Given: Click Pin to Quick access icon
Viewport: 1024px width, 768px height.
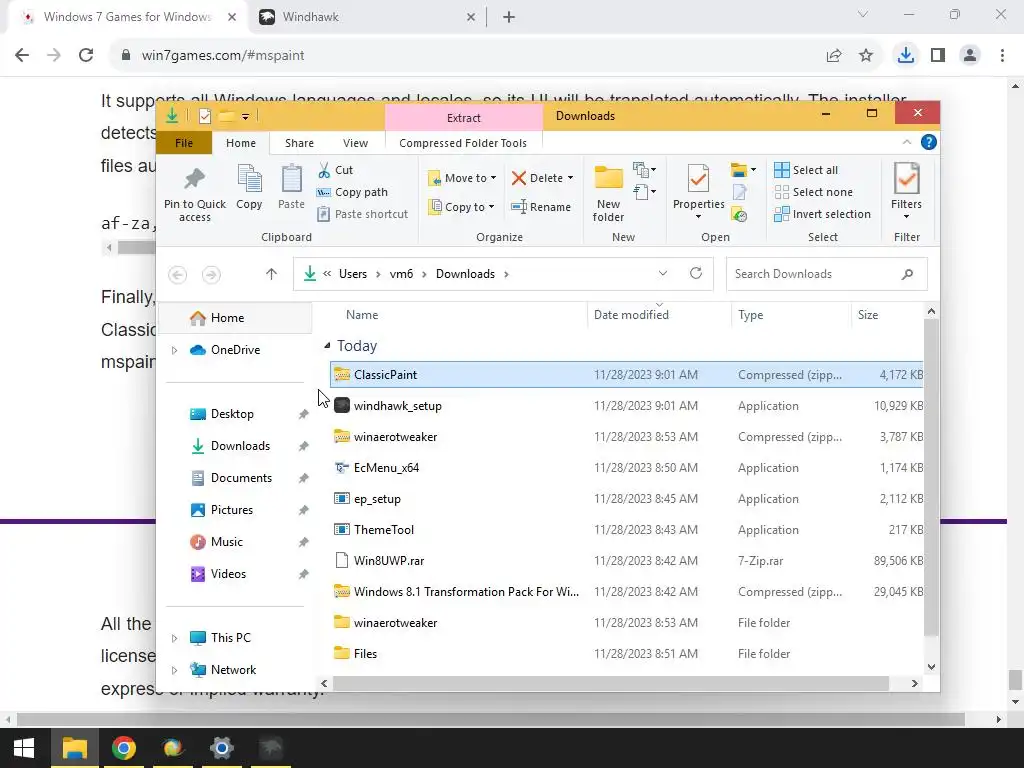Looking at the screenshot, I should tap(195, 178).
